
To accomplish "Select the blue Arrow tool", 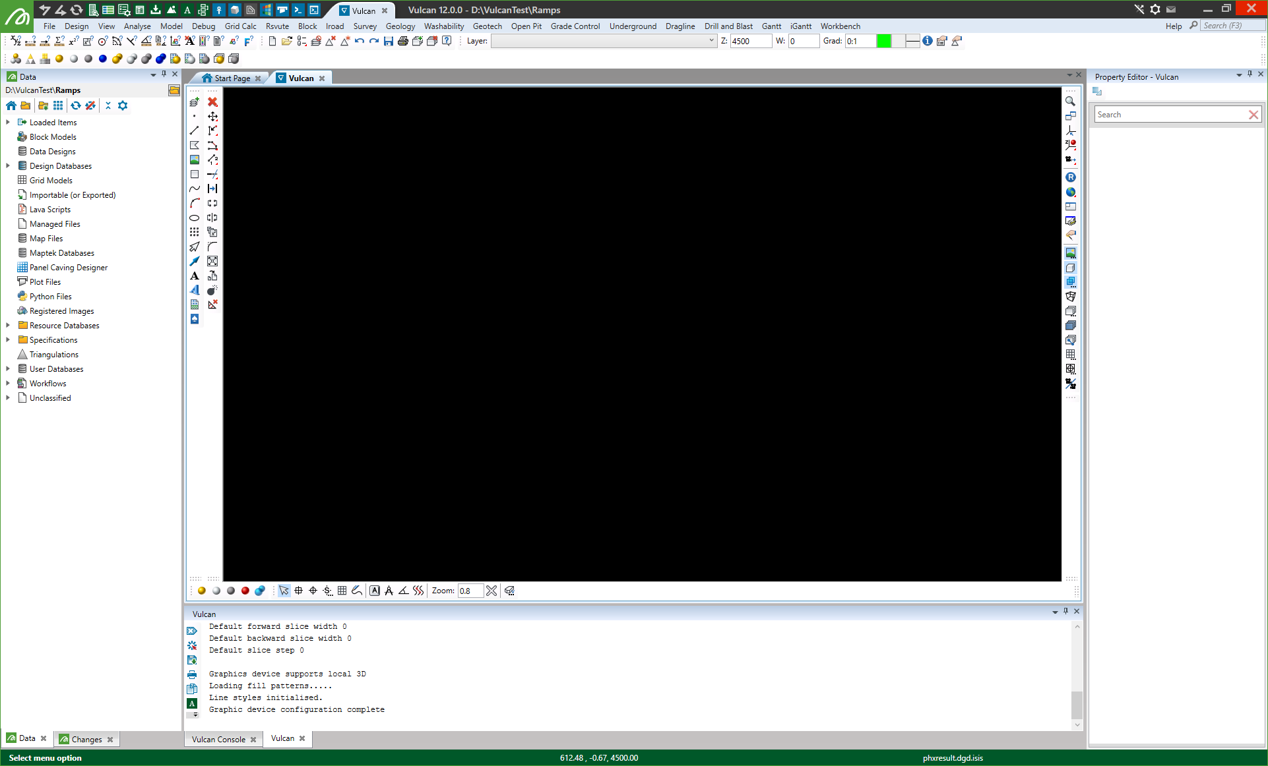I will (195, 261).
